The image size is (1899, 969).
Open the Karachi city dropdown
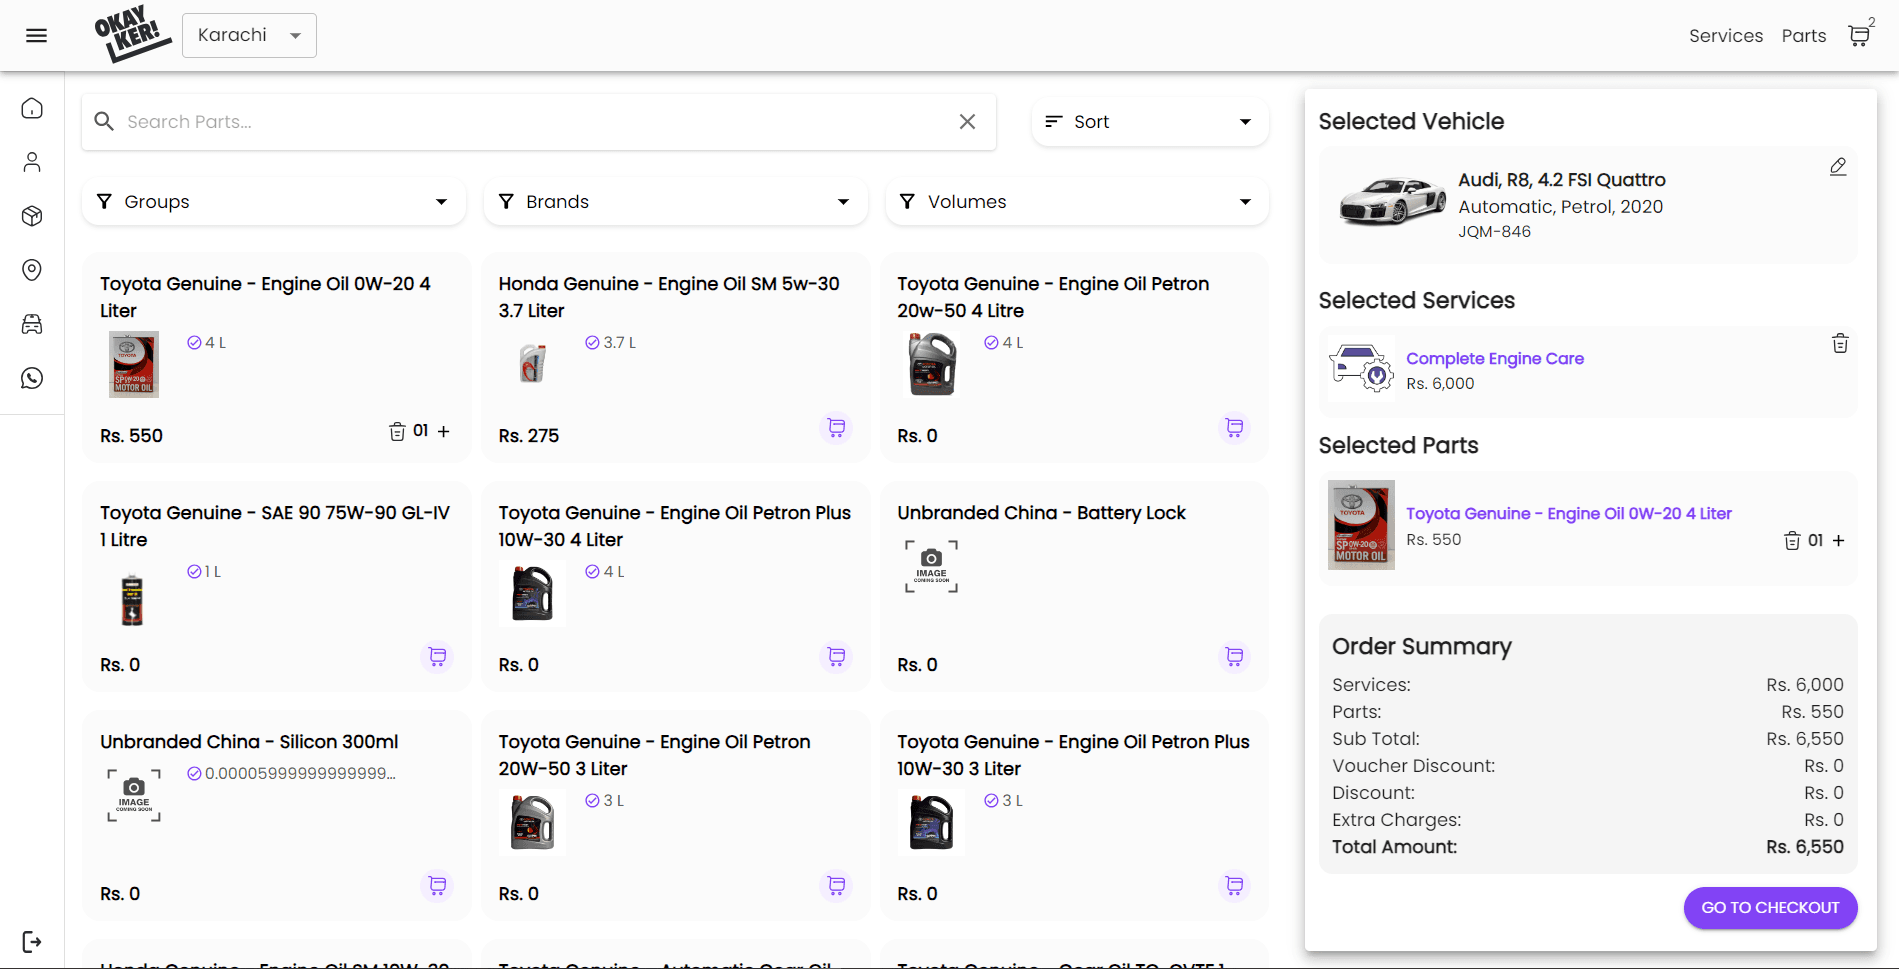coord(249,36)
